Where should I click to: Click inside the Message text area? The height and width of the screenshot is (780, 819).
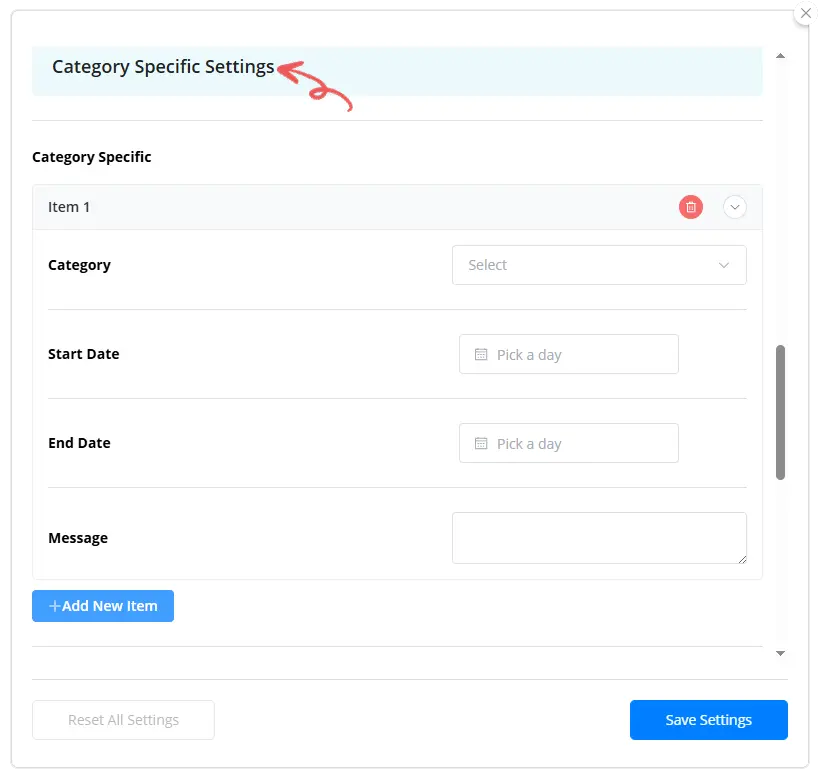(x=598, y=537)
